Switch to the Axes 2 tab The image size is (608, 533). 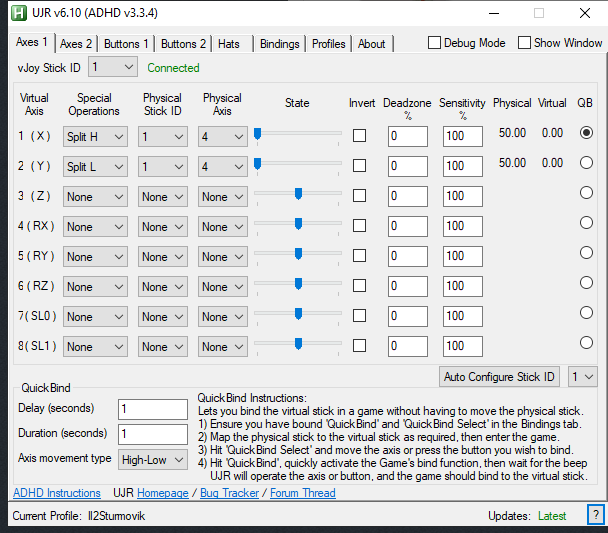pos(76,43)
